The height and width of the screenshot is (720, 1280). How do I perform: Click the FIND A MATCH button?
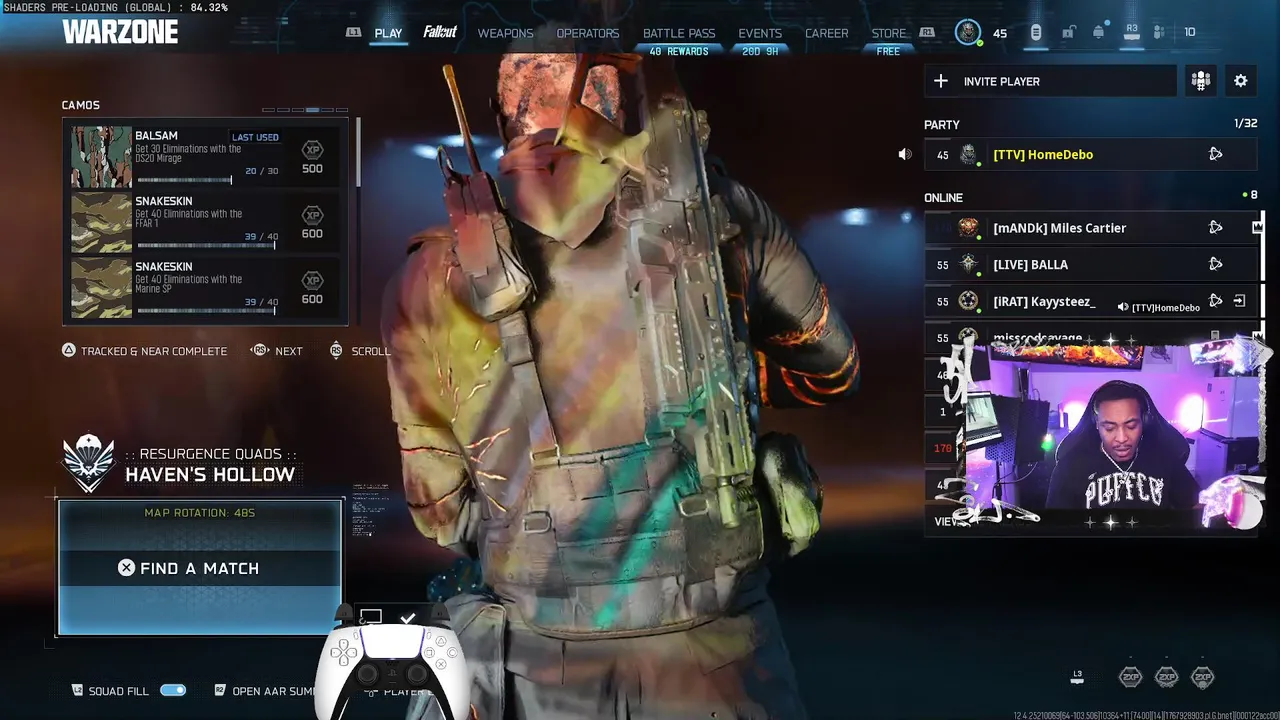click(x=200, y=568)
